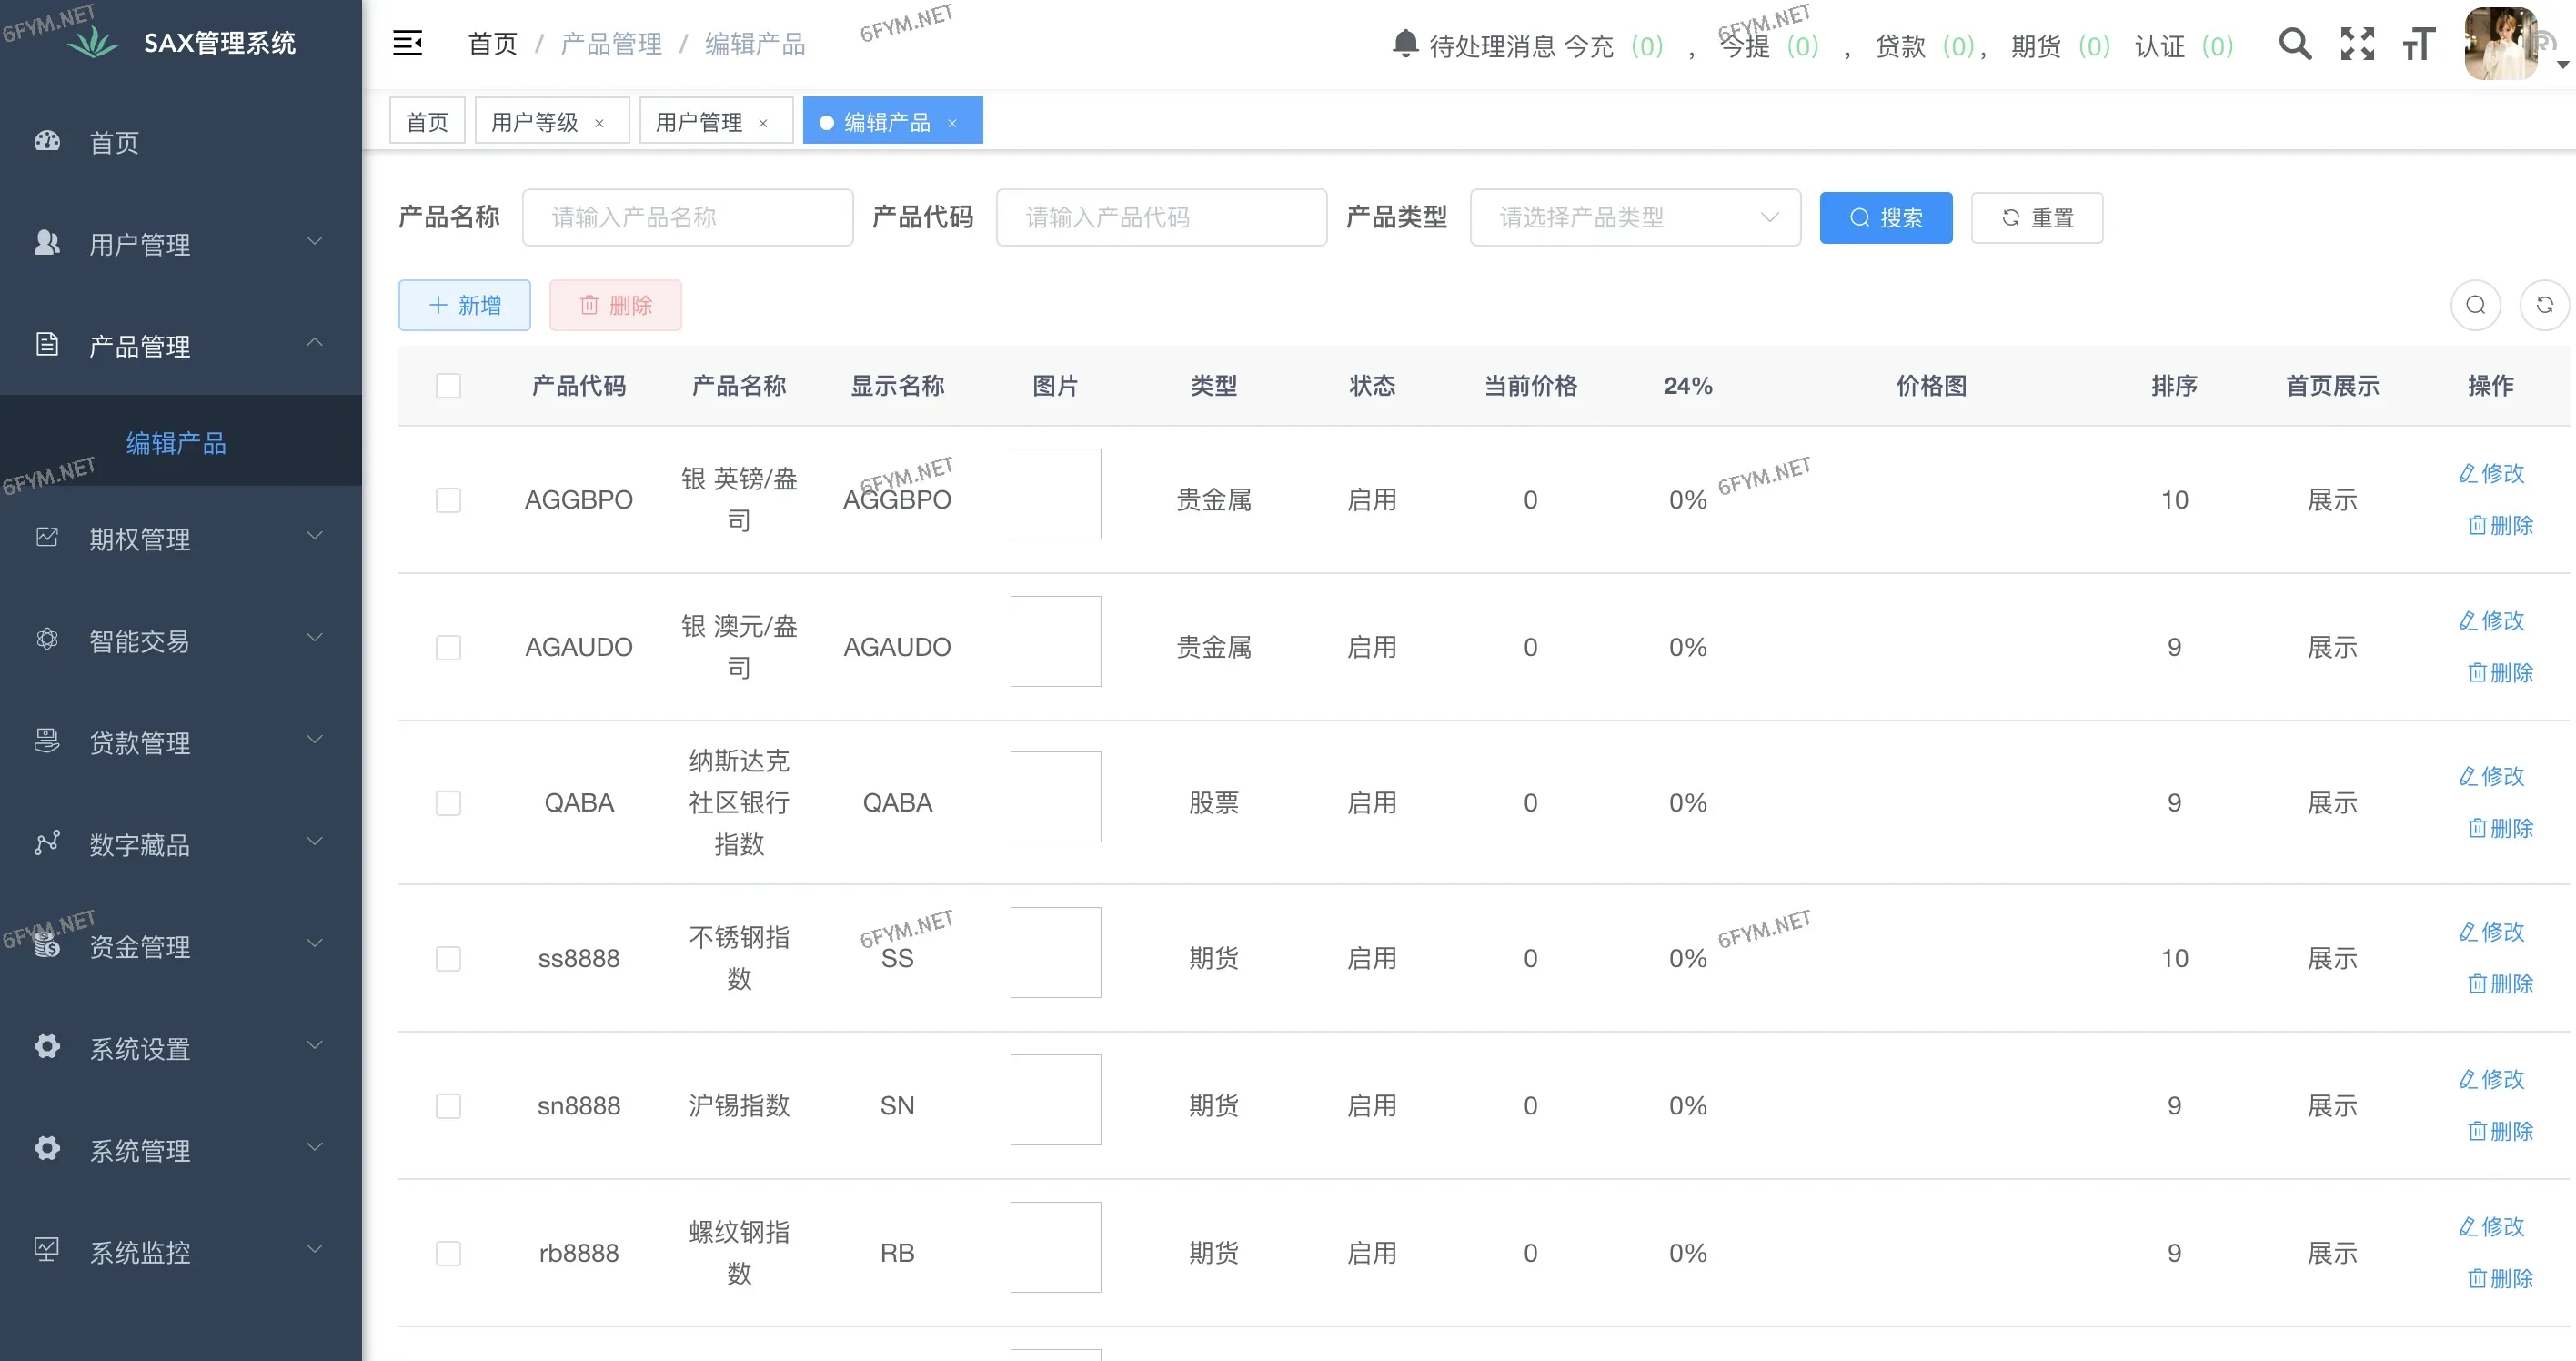Toggle fullscreen with the expand icon
Viewport: 2576px width, 1361px height.
(2357, 44)
